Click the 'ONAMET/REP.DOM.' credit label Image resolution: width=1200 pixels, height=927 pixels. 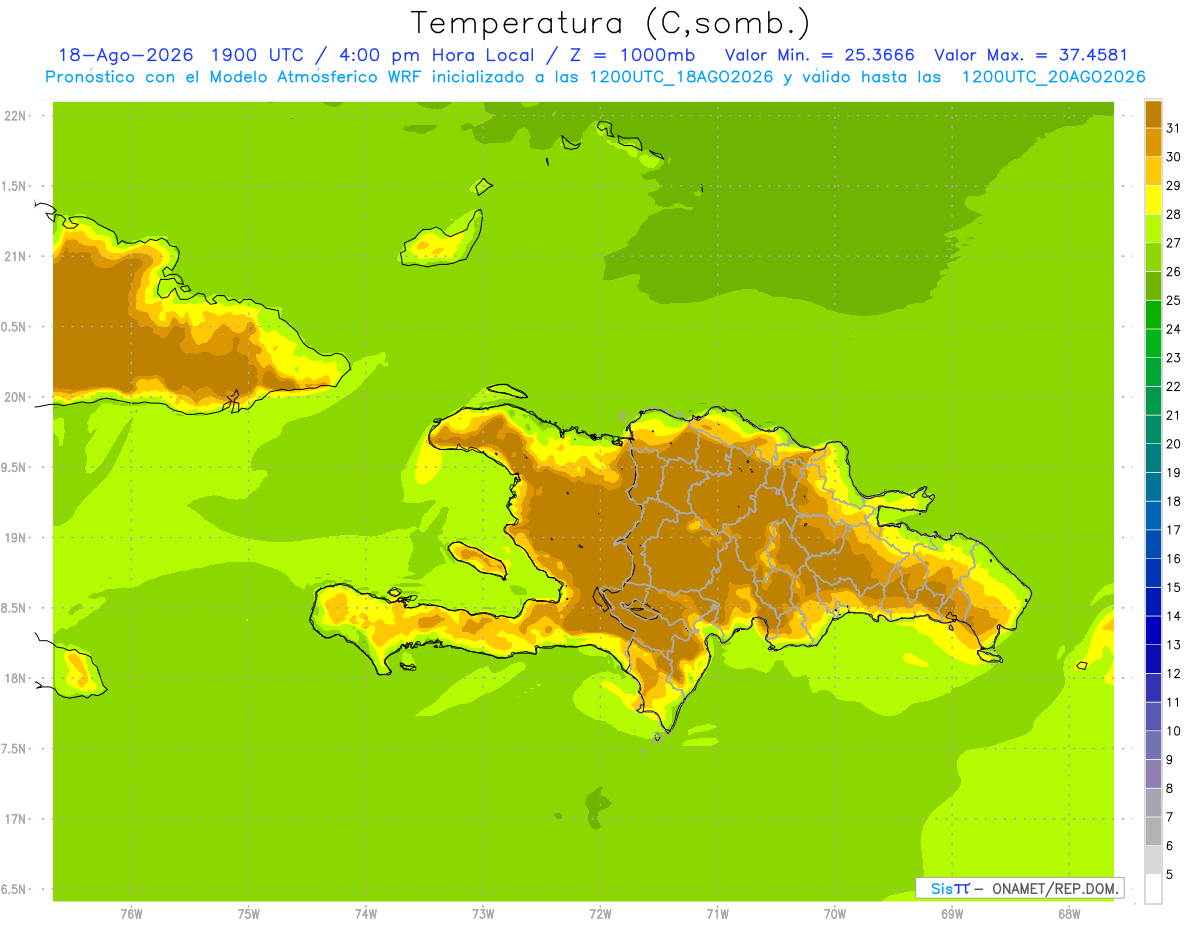coord(1054,888)
